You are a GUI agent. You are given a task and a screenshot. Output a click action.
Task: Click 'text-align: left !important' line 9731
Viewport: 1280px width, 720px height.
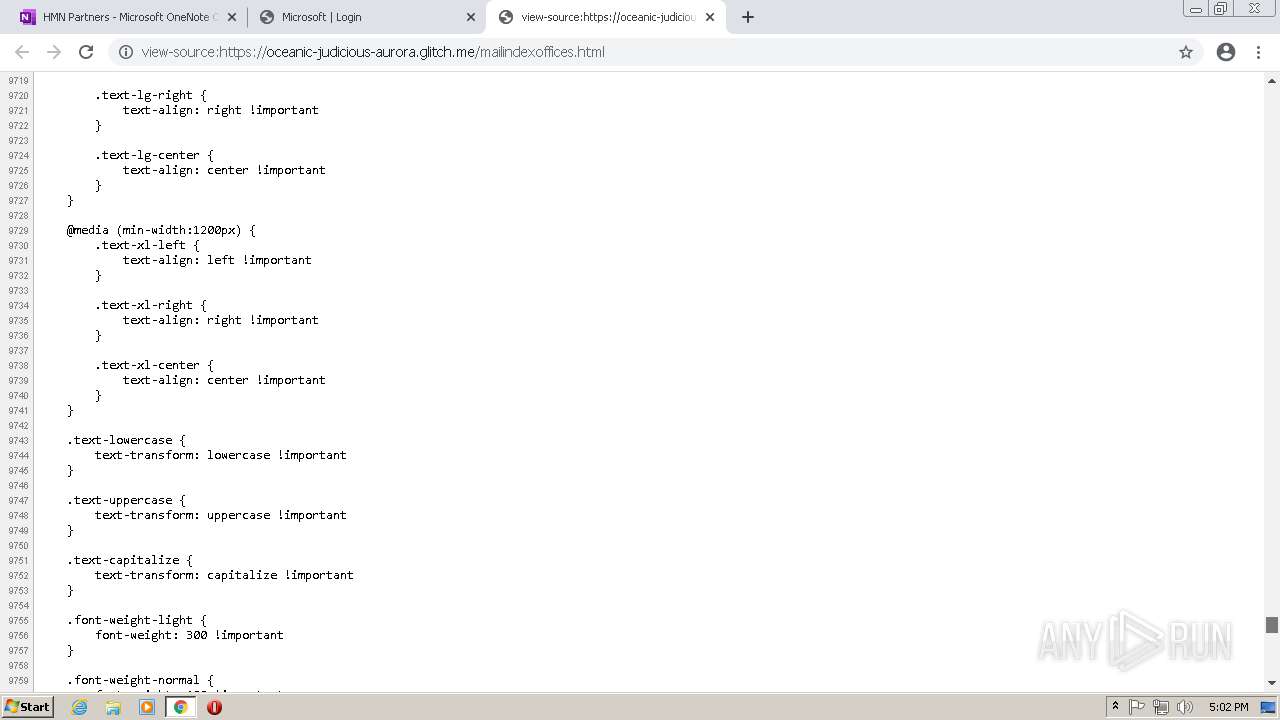tap(217, 260)
